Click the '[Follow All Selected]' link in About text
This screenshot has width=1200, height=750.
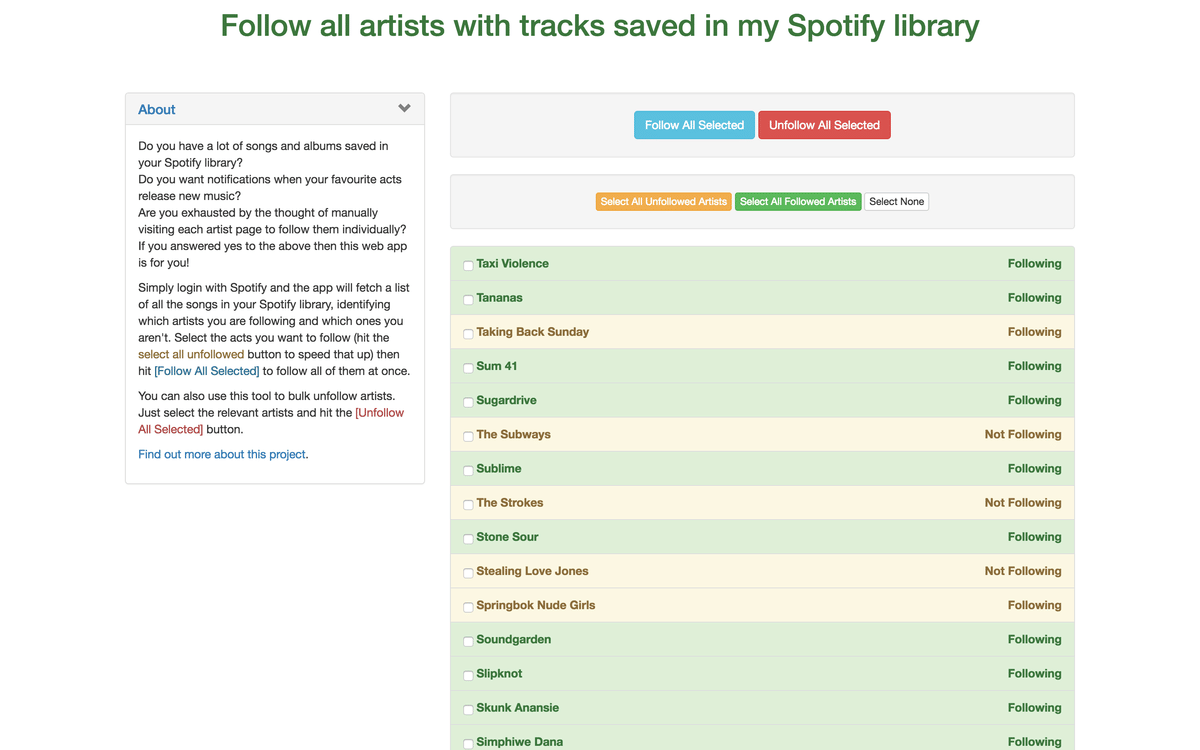coord(206,370)
